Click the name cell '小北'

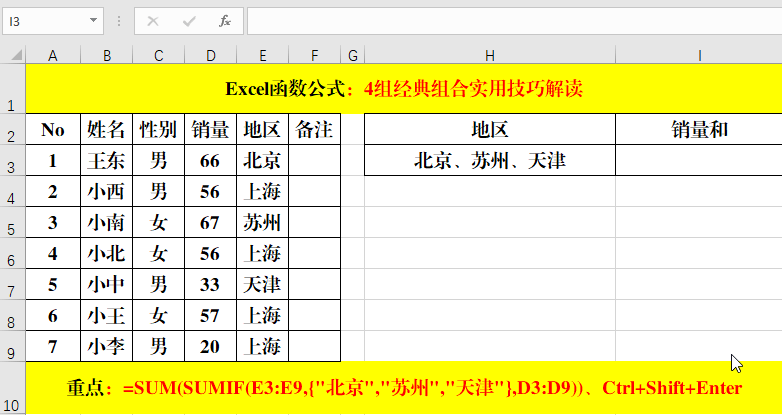tap(107, 253)
